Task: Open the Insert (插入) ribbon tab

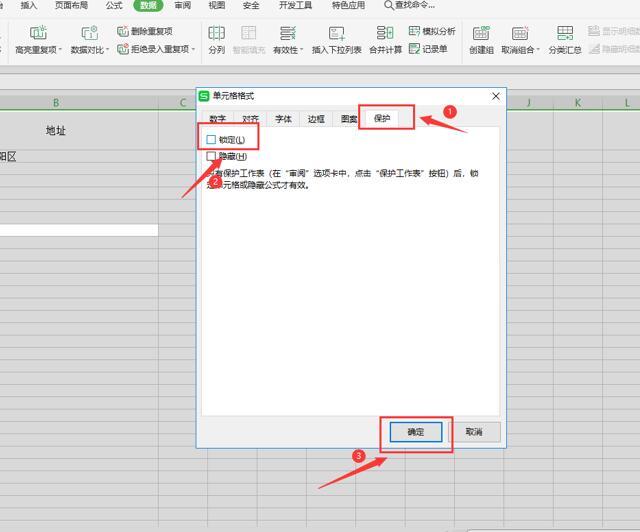Action: click(29, 5)
